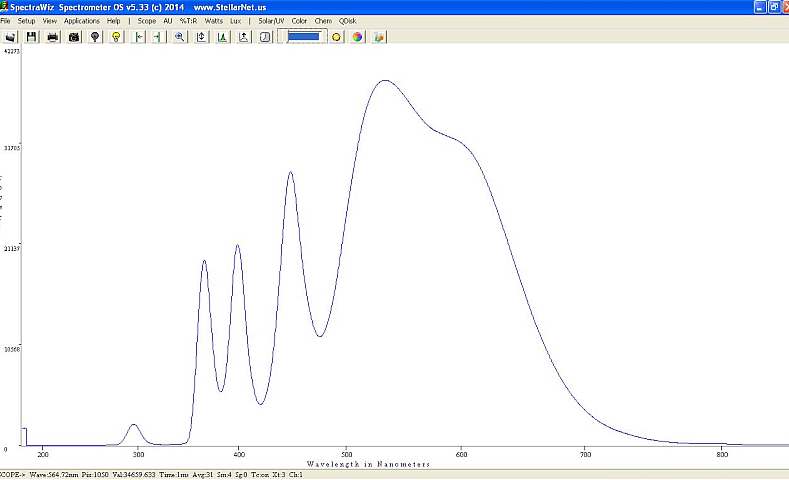The image size is (789, 480).
Task: Click the right cursor marker icon
Action: pos(158,37)
